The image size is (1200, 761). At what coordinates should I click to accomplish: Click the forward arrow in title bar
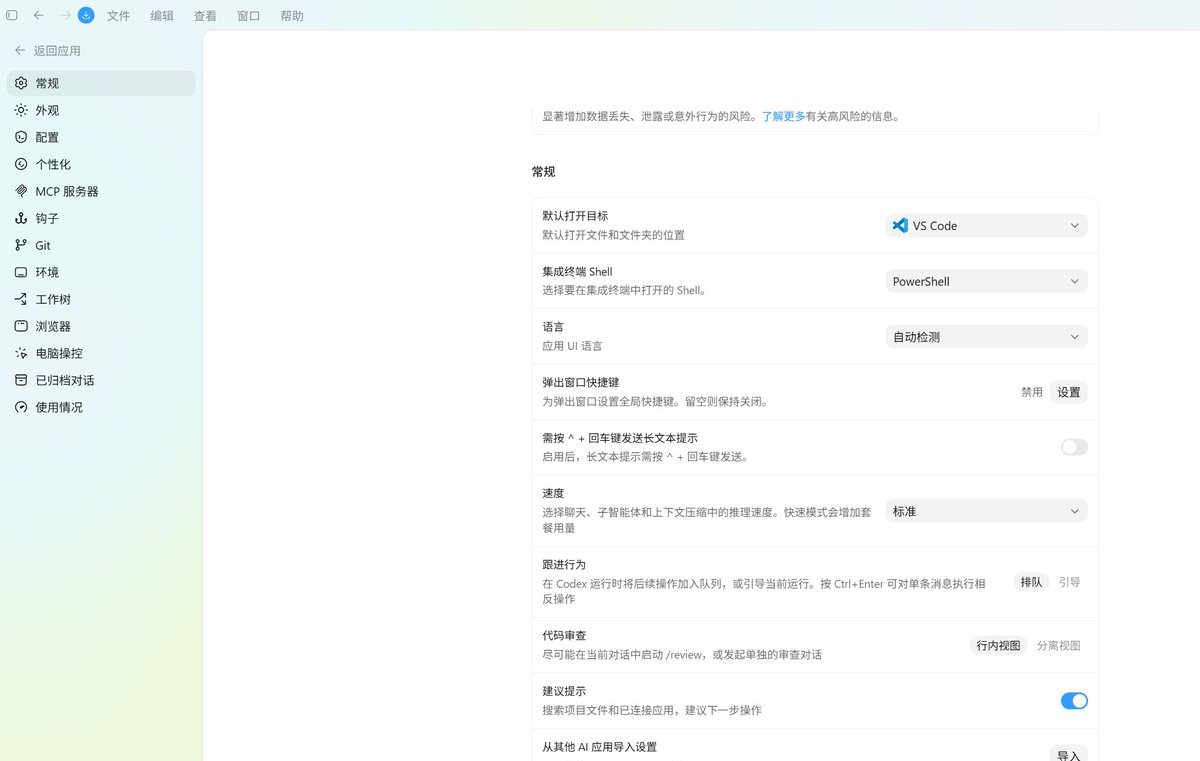(65, 15)
